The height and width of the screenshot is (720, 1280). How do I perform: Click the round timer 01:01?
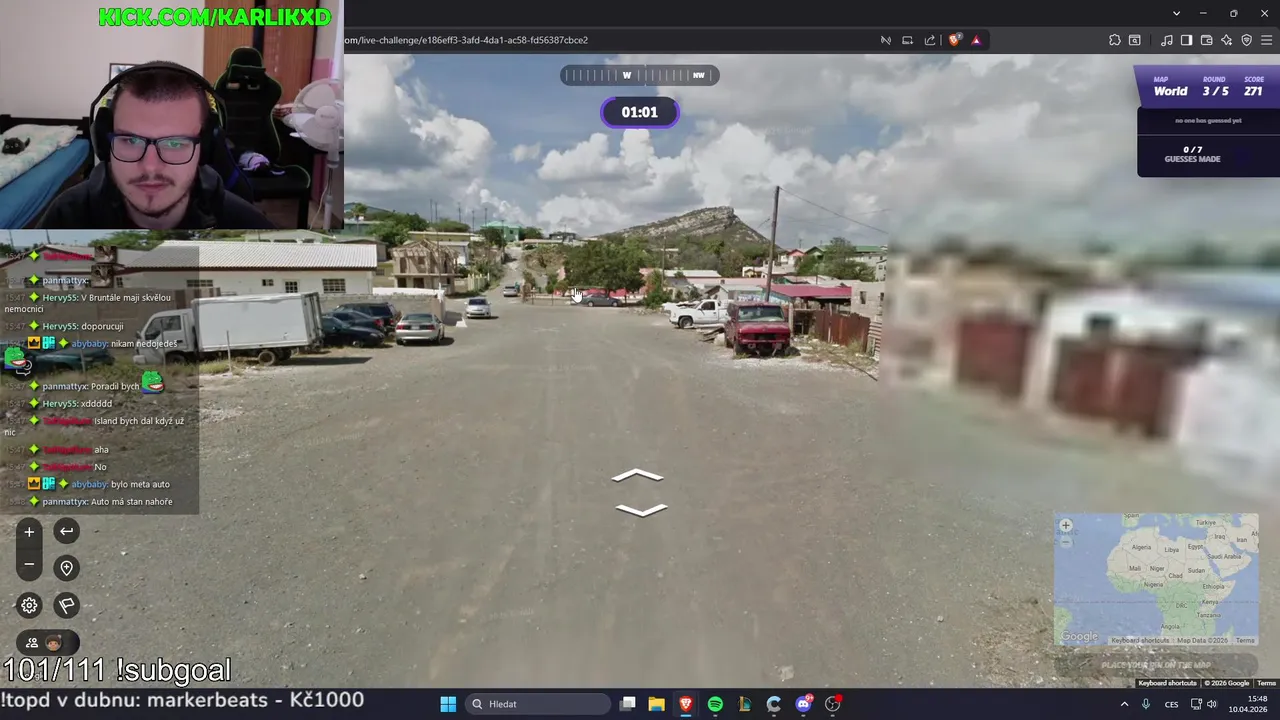pos(640,112)
